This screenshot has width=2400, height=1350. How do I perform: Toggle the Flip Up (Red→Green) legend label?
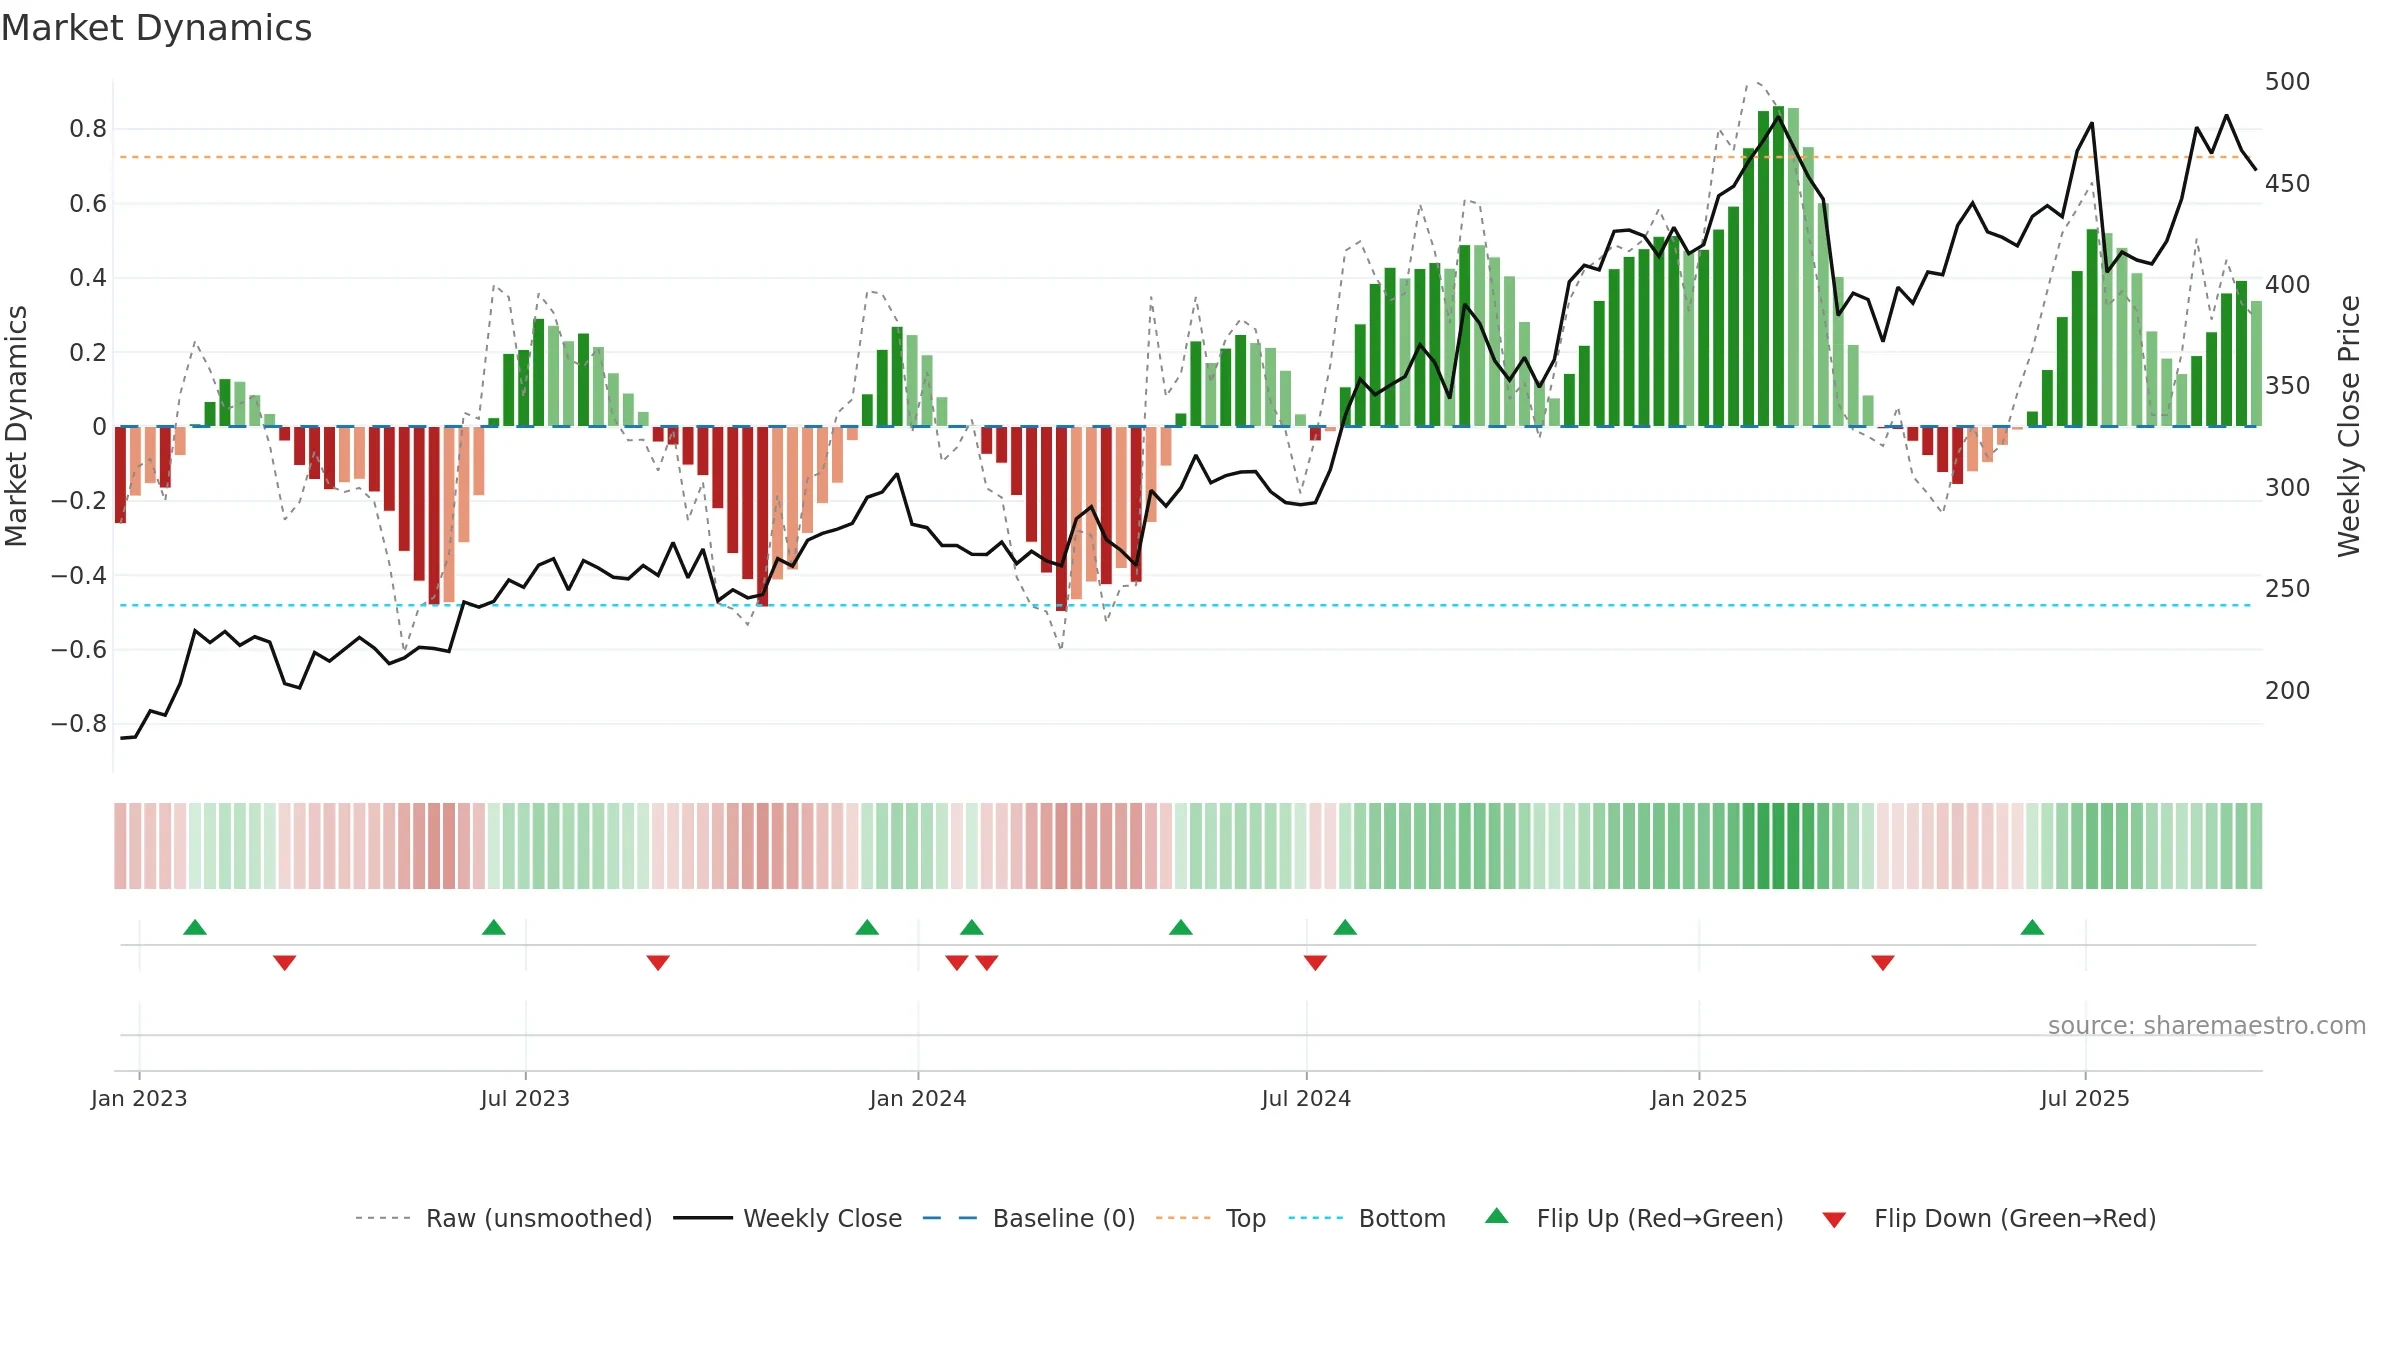click(x=1660, y=1218)
